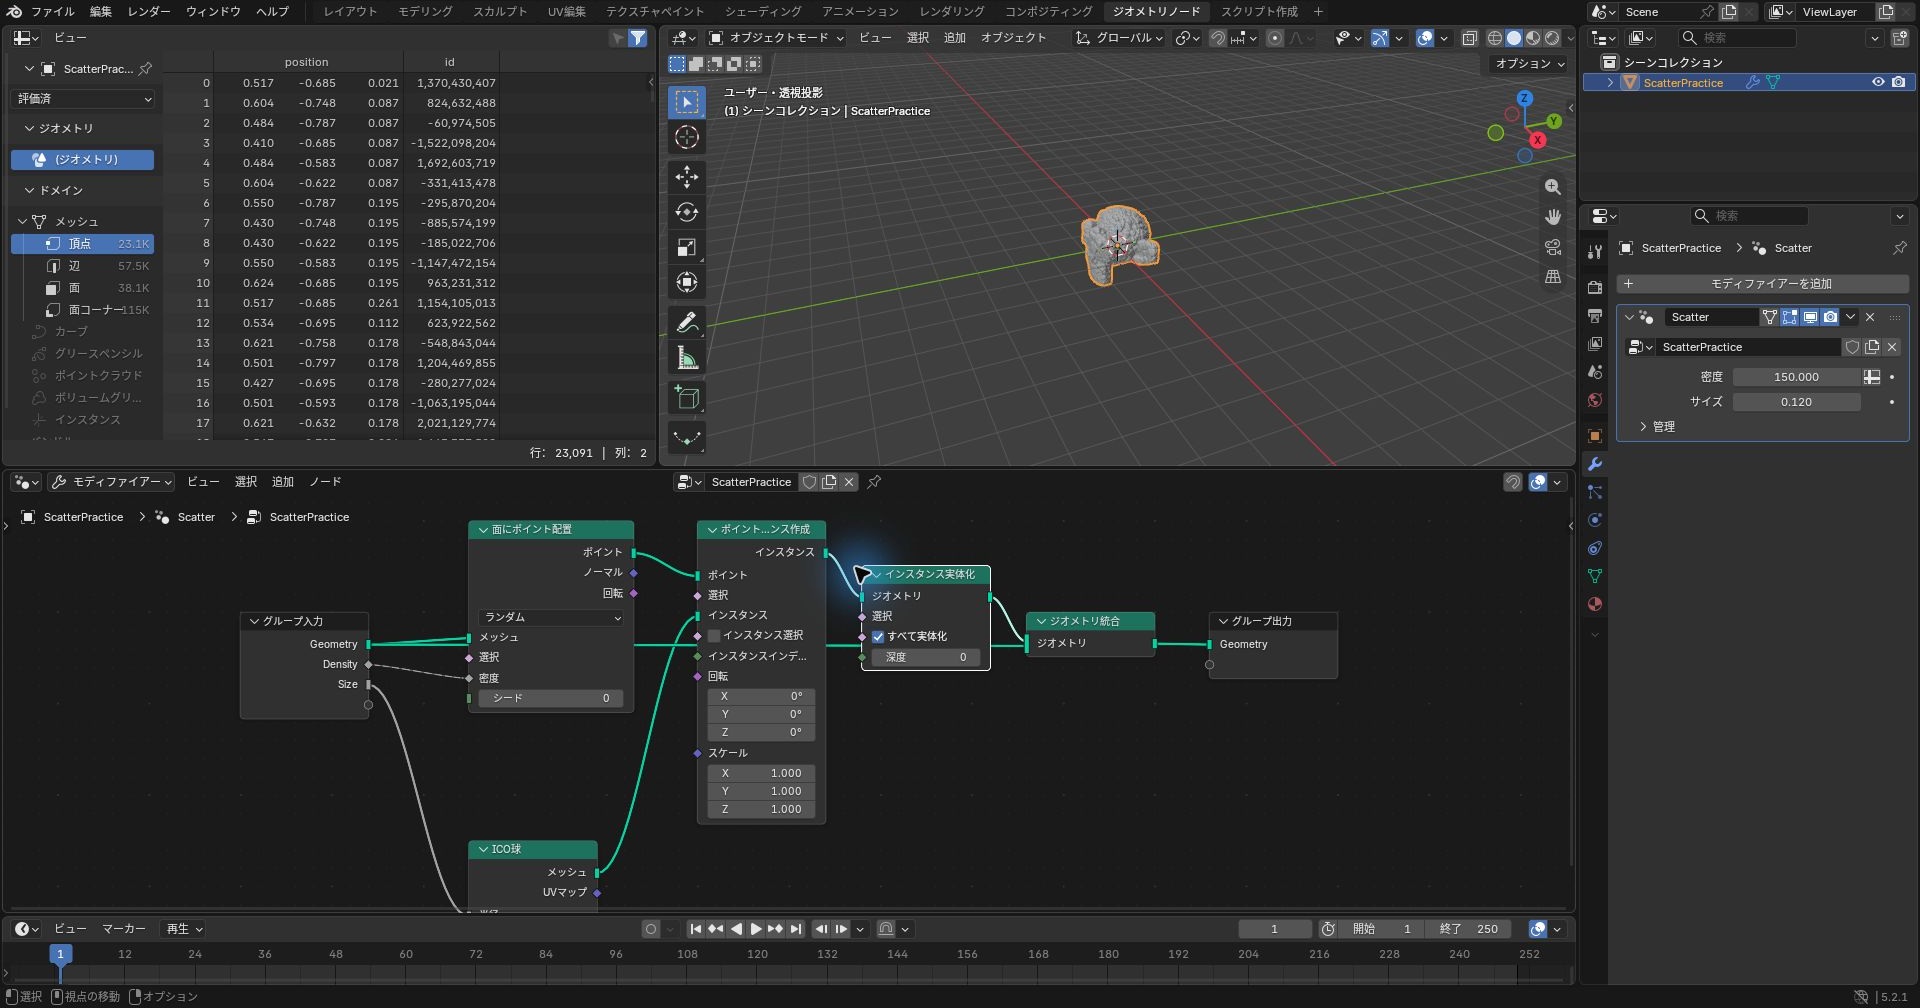Screen dimensions: 1920x1008
Task: Click the viewport pan hand icon
Action: click(x=1552, y=217)
